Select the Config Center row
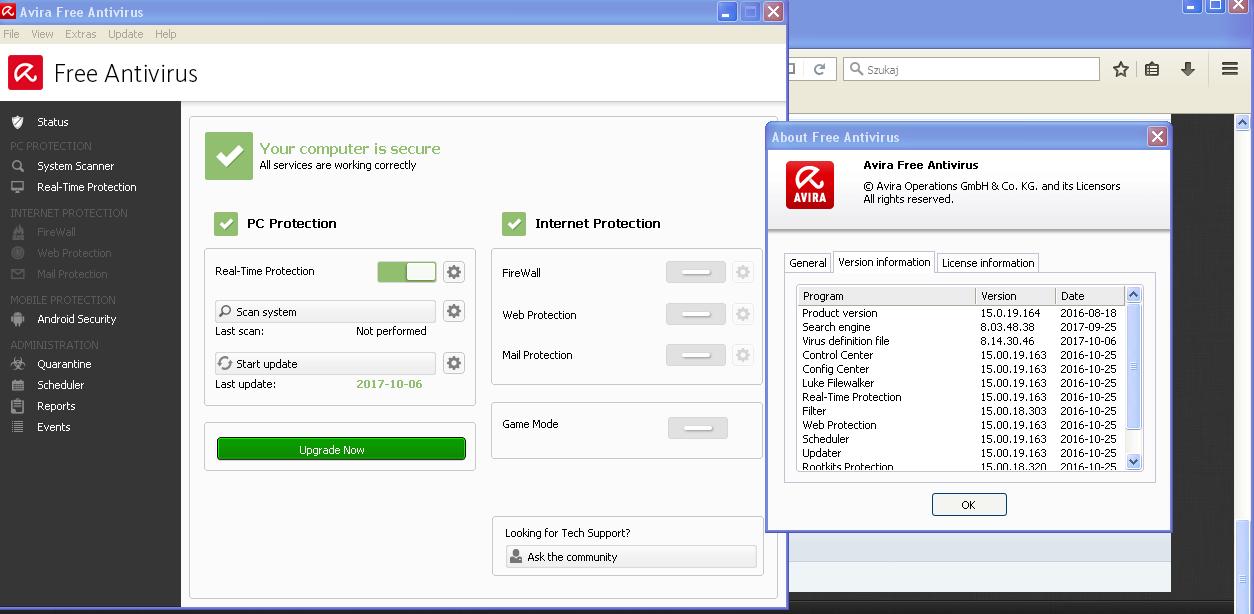The image size is (1254, 614). tap(961, 369)
